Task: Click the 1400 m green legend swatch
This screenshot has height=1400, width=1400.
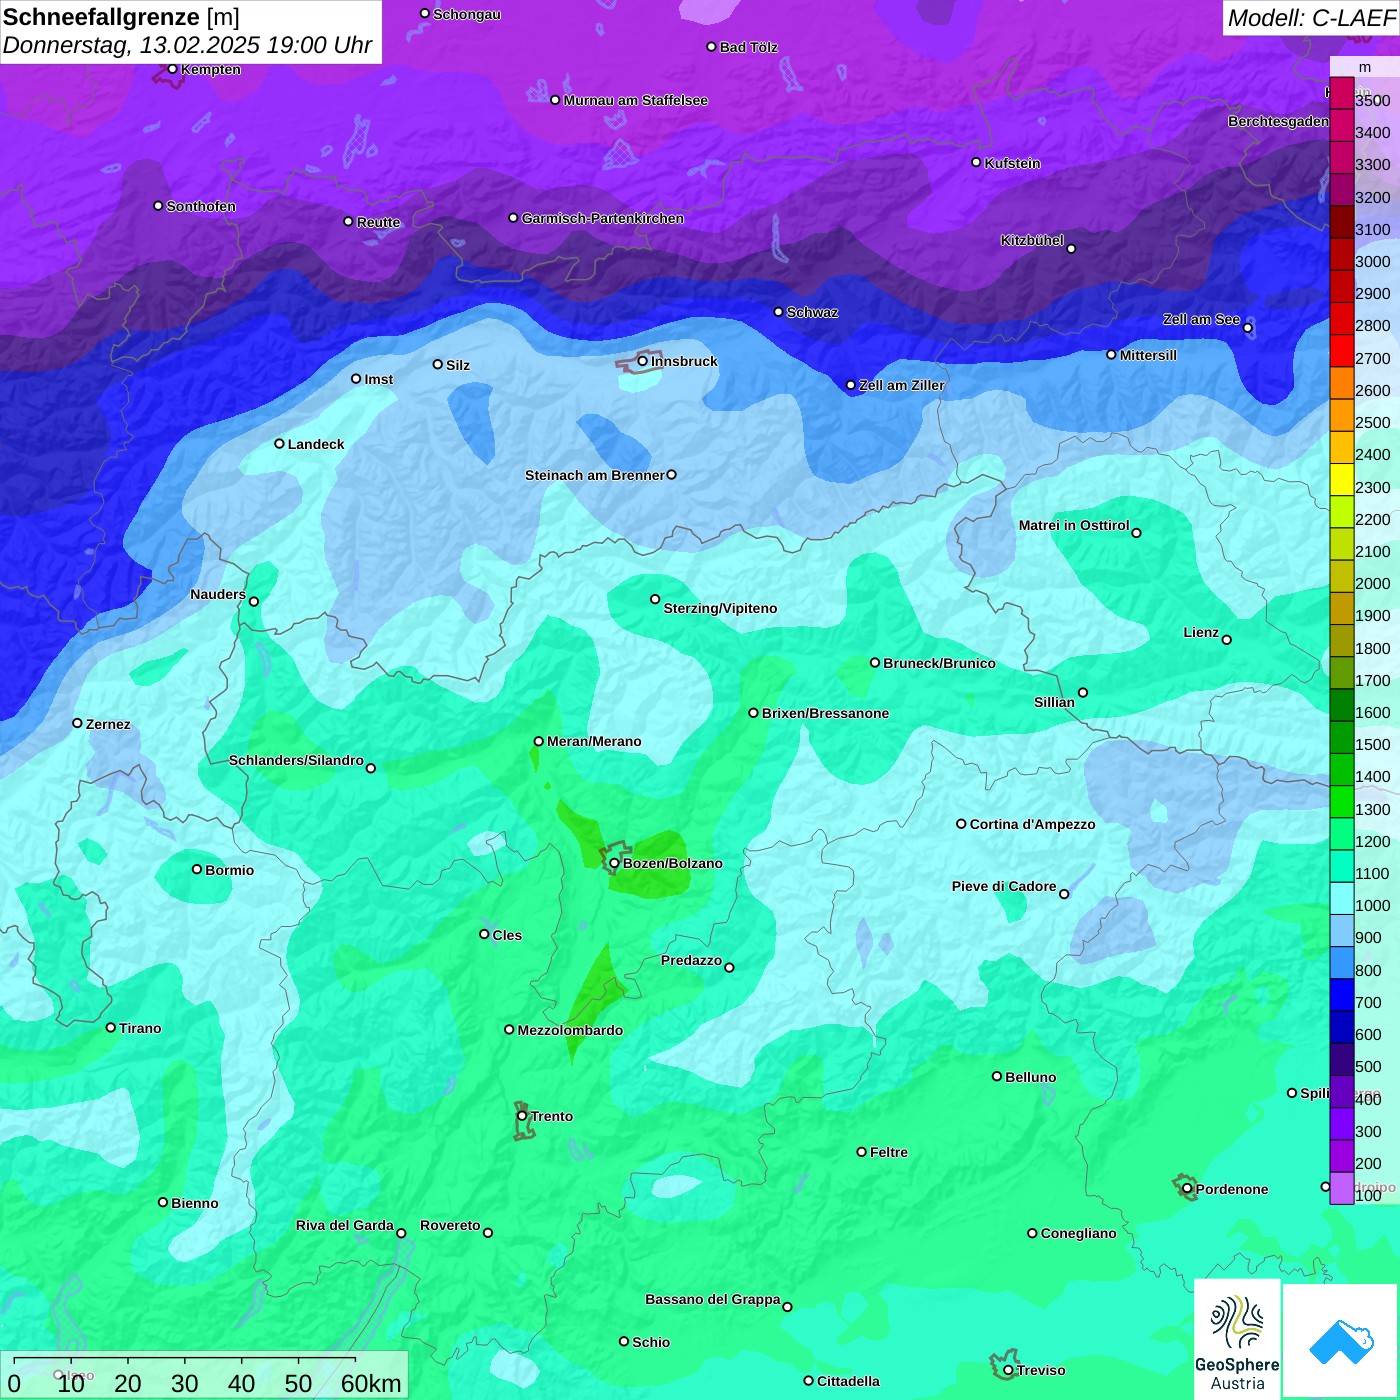Action: [x=1341, y=770]
